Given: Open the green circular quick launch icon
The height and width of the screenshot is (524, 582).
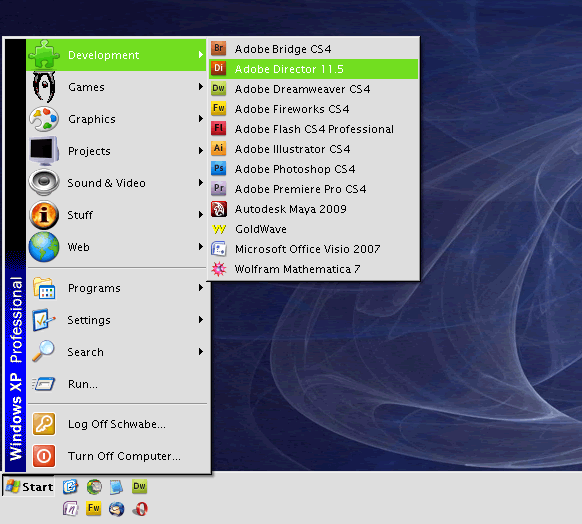Looking at the screenshot, I should [x=94, y=487].
